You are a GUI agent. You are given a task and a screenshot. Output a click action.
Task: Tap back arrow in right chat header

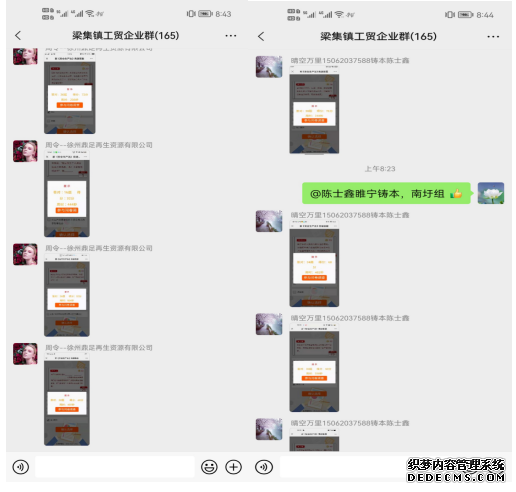click(x=261, y=36)
